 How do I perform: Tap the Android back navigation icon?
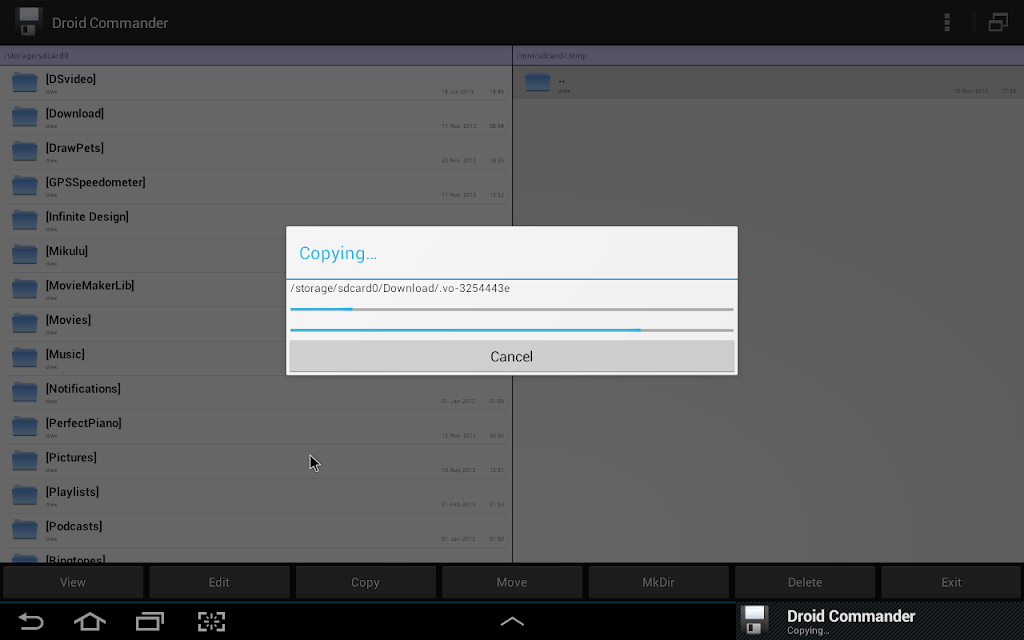point(30,621)
